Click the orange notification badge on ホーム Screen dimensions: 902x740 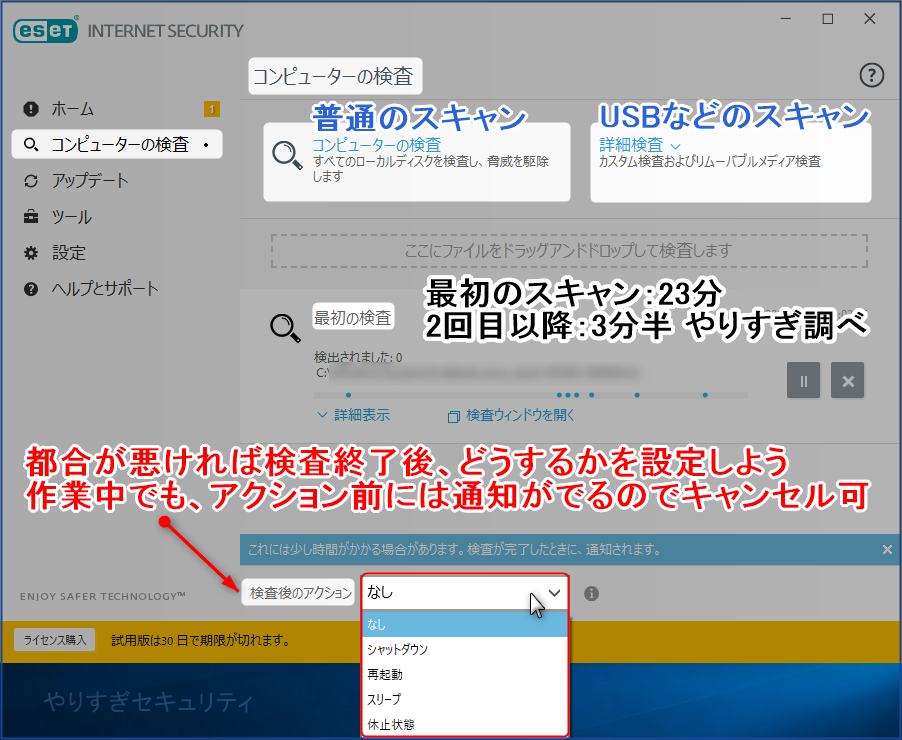pos(212,109)
